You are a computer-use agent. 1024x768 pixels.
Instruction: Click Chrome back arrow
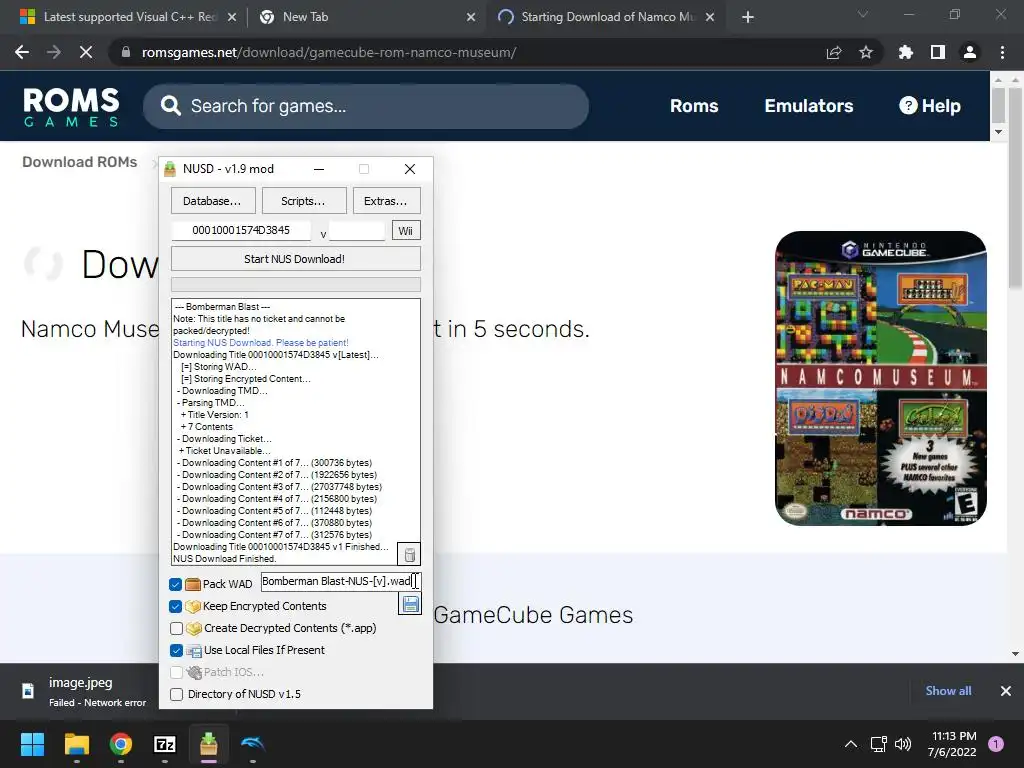tap(22, 52)
